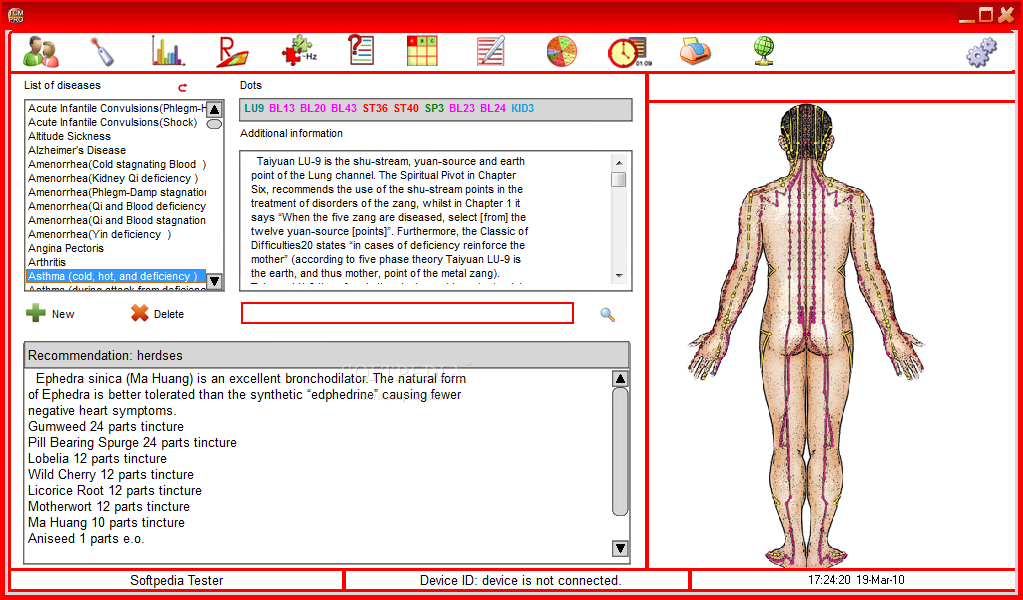1023x600 pixels.
Task: Open the bar chart diagnostics icon
Action: (x=168, y=51)
